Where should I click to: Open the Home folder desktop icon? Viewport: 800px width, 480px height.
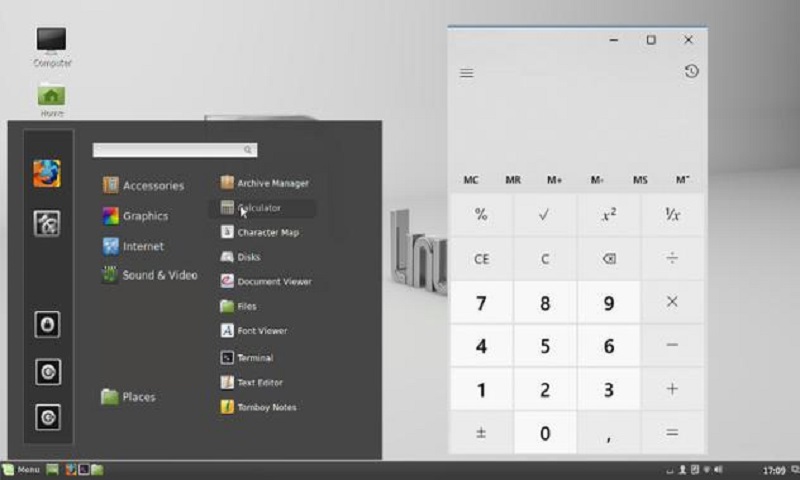52,100
